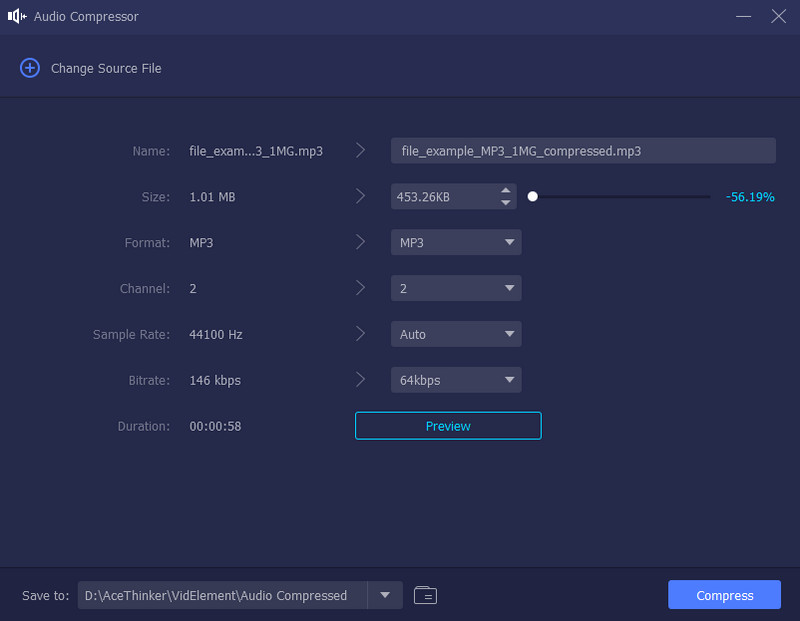
Task: Open the output folder icon next to Save to
Action: point(425,595)
